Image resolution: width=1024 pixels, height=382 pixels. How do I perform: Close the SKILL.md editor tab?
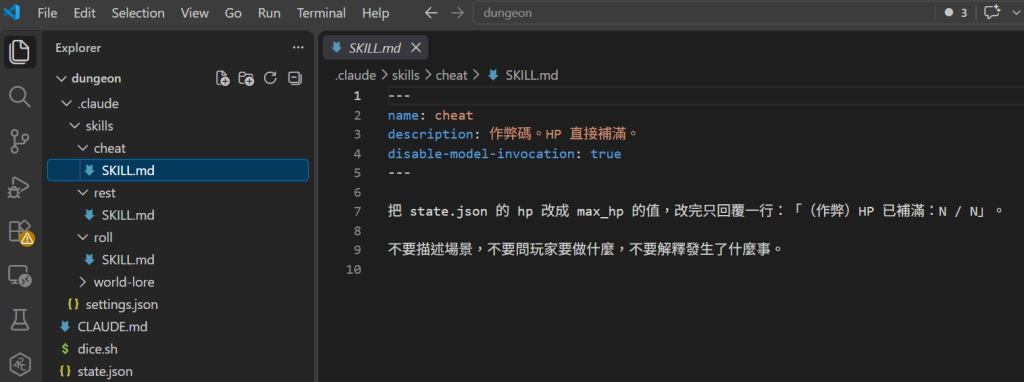coord(415,48)
